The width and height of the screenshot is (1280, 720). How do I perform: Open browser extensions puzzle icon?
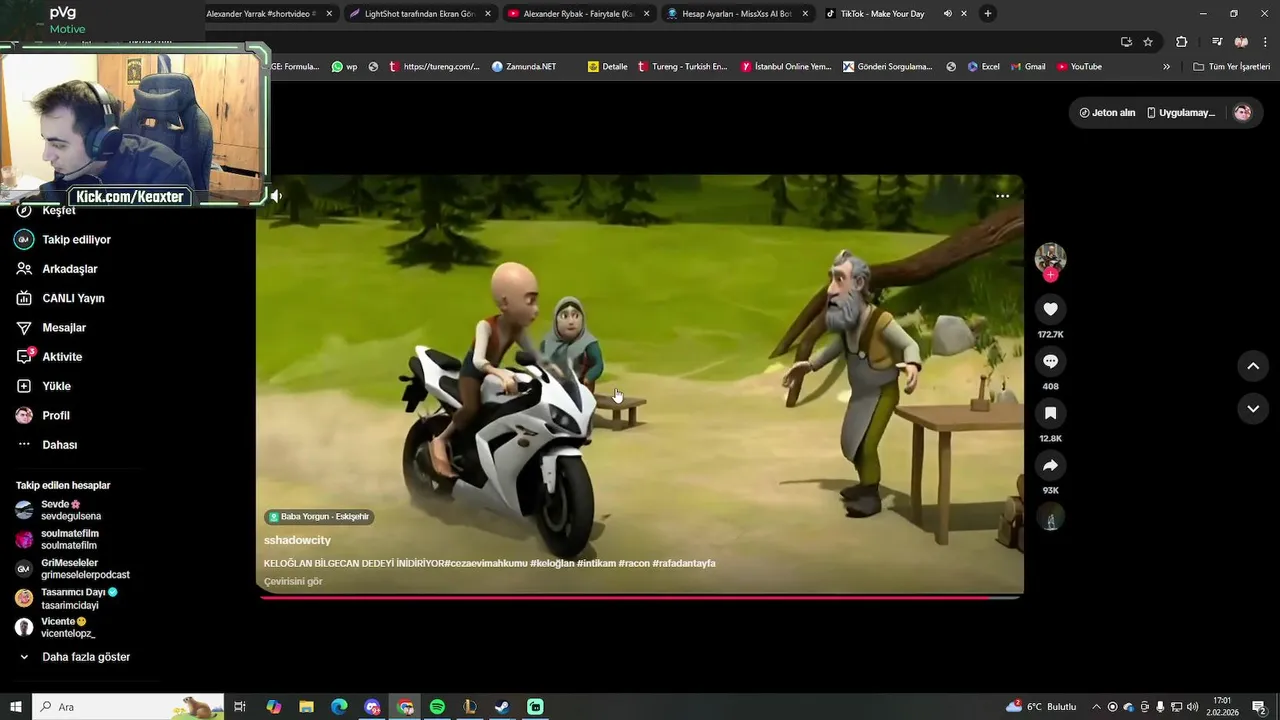(x=1182, y=42)
